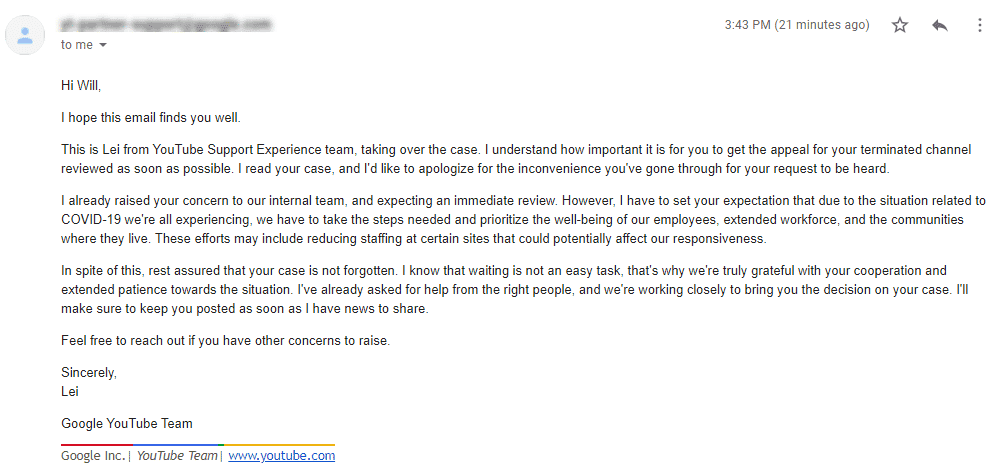Click the 3:43 PM timestamp
Viewport: 996px width, 473px height.
797,25
